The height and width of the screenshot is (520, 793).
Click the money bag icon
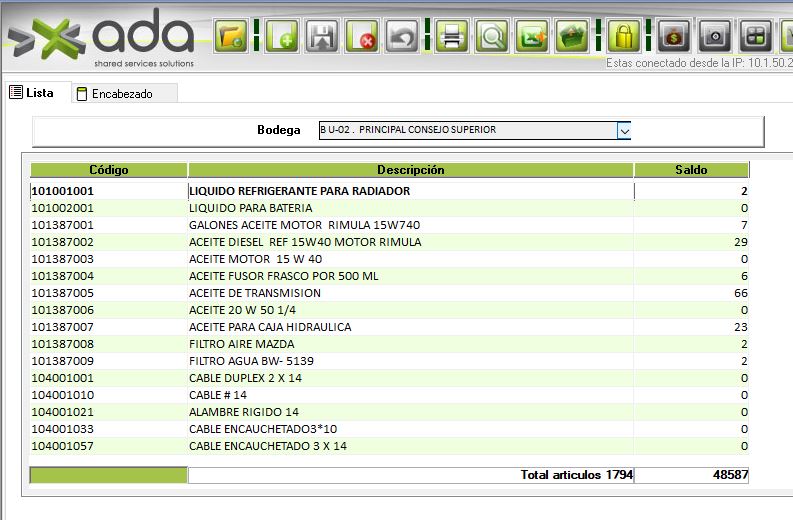tap(673, 37)
